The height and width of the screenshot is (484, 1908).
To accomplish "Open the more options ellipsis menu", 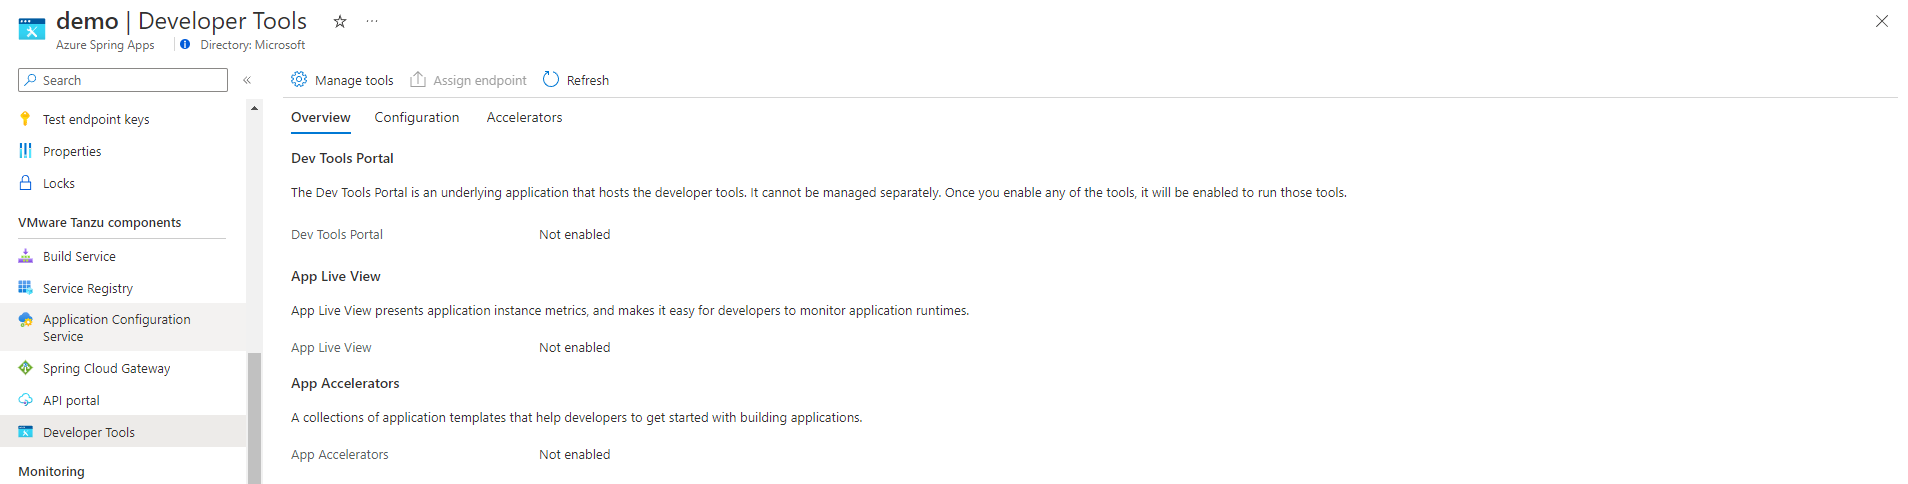I will 372,21.
